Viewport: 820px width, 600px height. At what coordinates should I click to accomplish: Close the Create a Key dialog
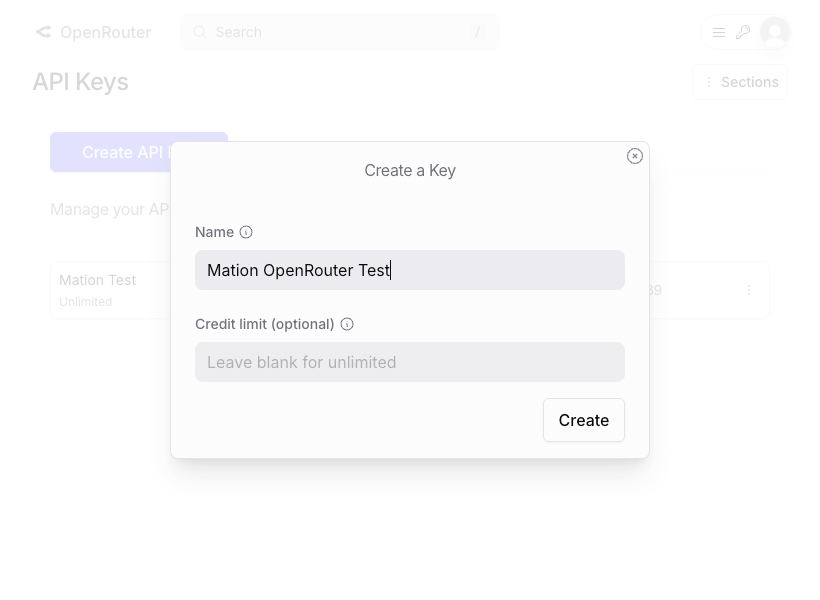tap(634, 156)
